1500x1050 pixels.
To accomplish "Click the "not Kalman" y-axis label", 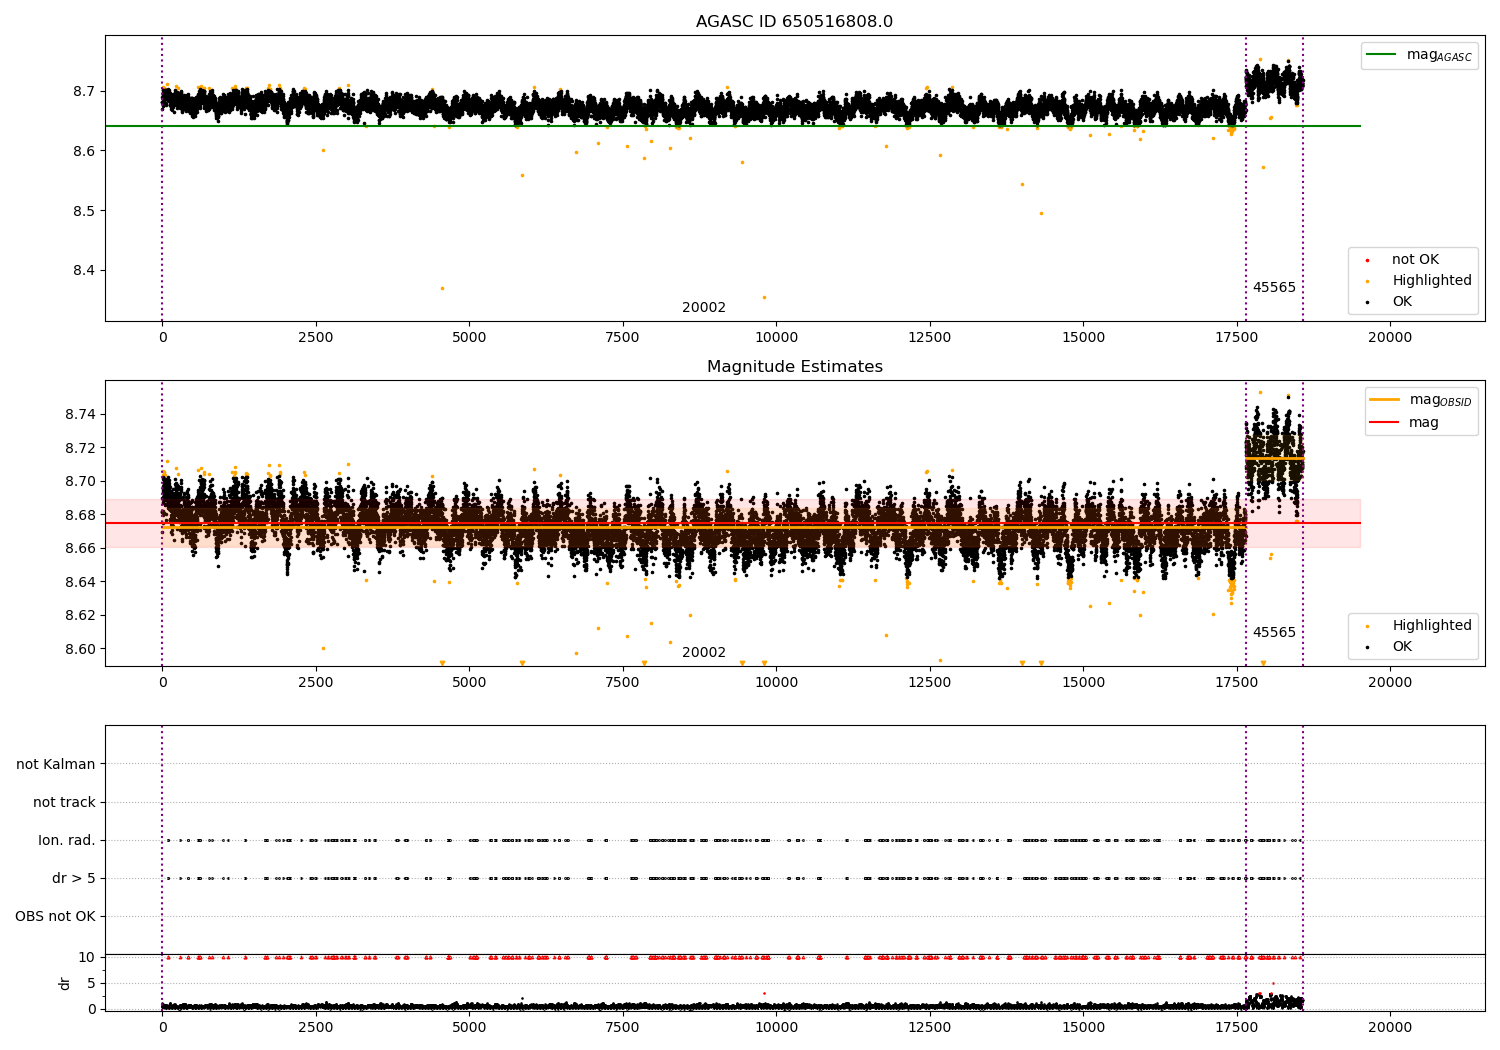I will pos(56,765).
